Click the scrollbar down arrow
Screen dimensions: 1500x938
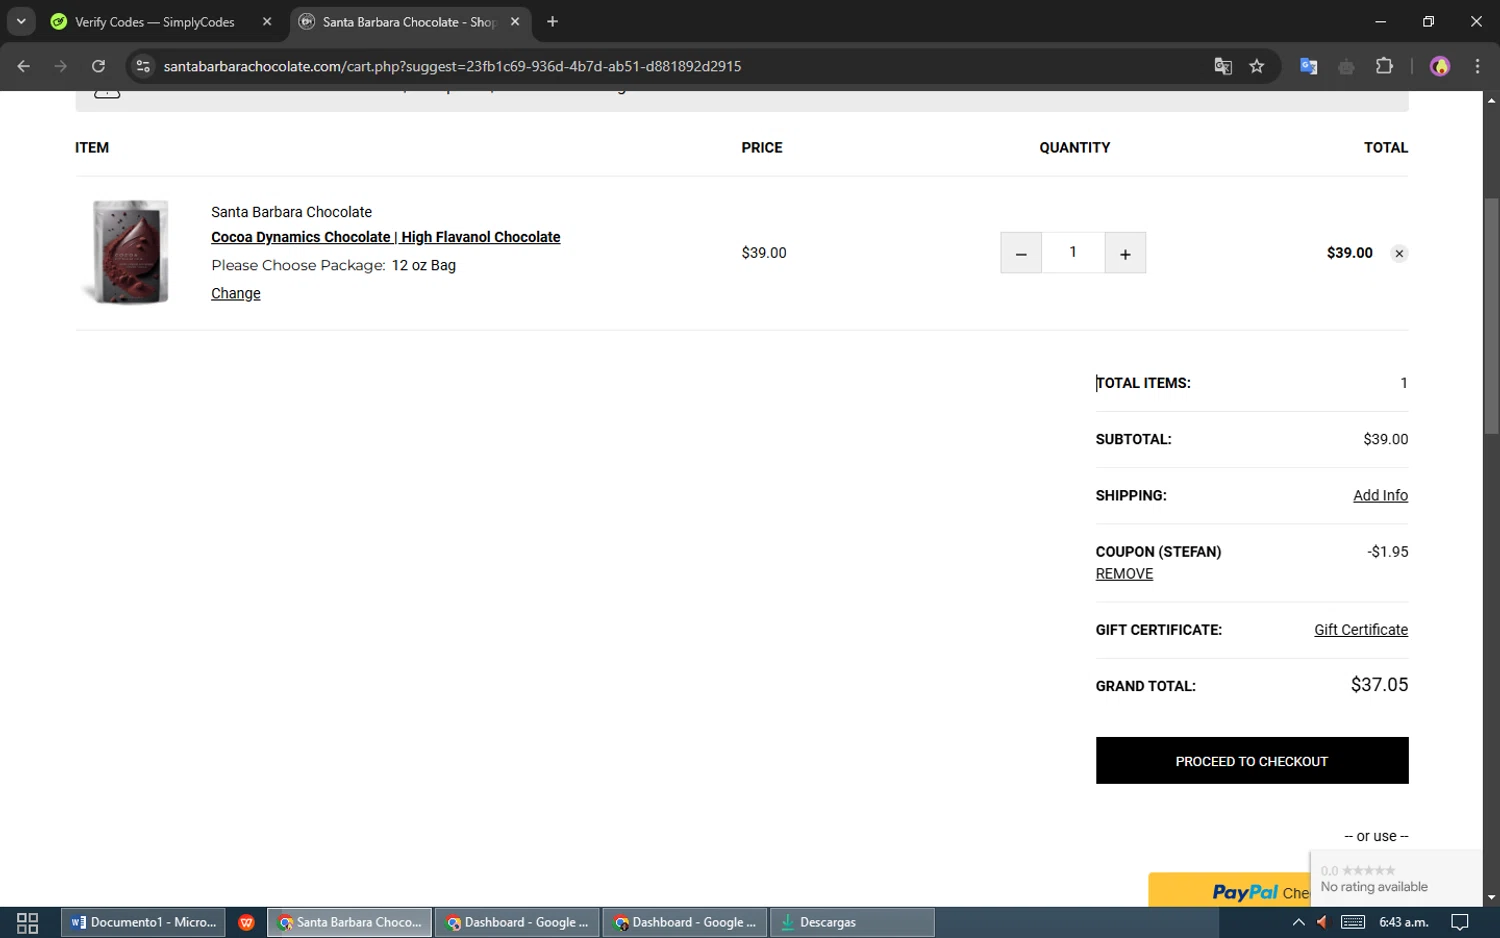[1491, 897]
